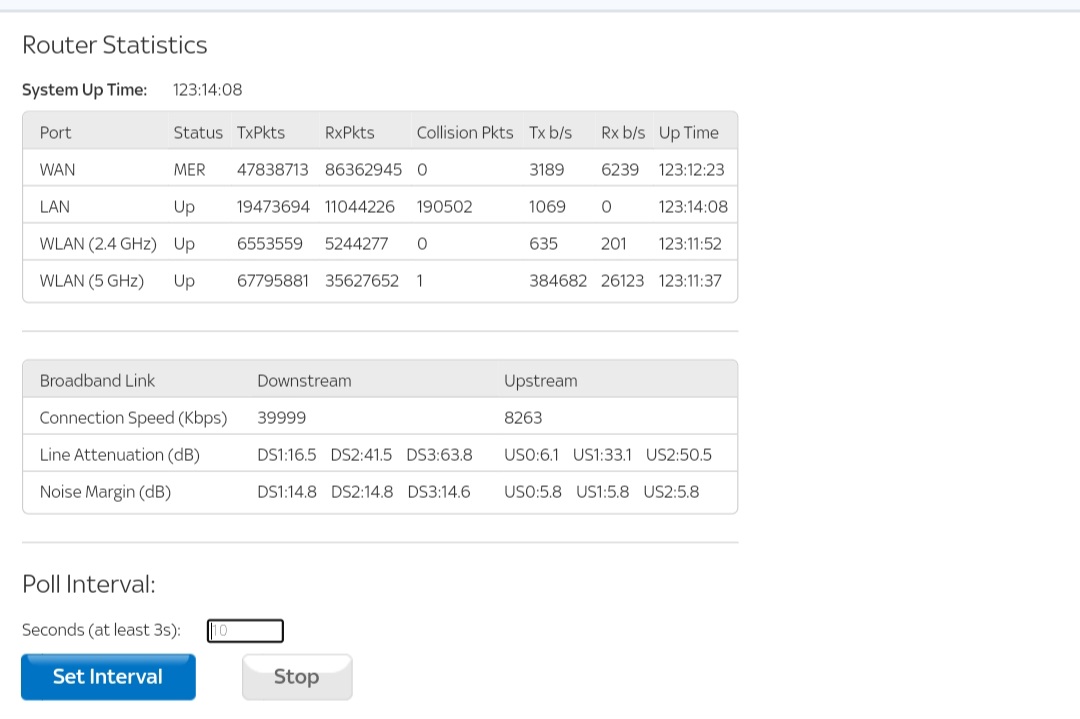Click the Port column header
The image size is (1080, 719).
tap(55, 132)
